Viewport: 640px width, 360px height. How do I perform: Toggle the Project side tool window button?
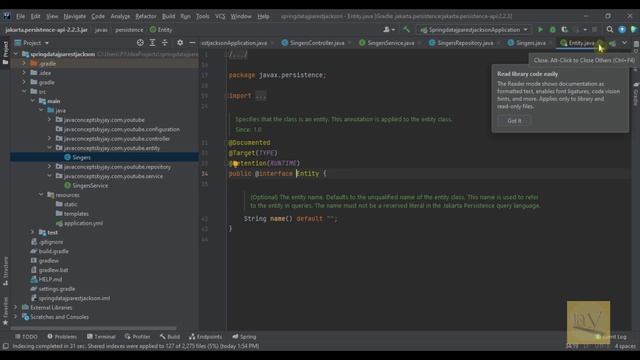[5, 52]
